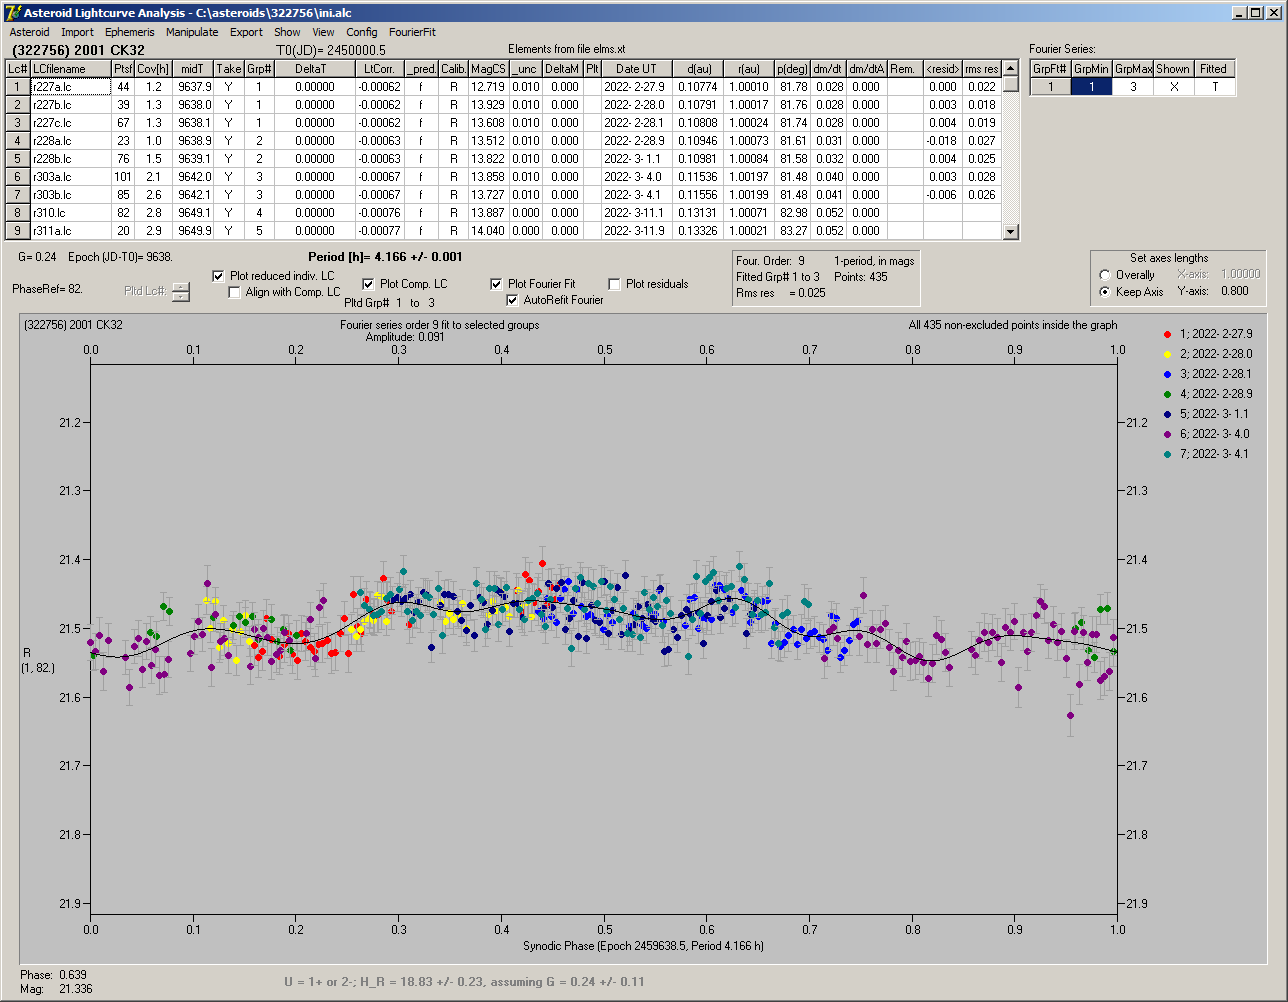Enable Align with Comp. LC checkbox
Screen dimensions: 1288x1002
[235, 292]
